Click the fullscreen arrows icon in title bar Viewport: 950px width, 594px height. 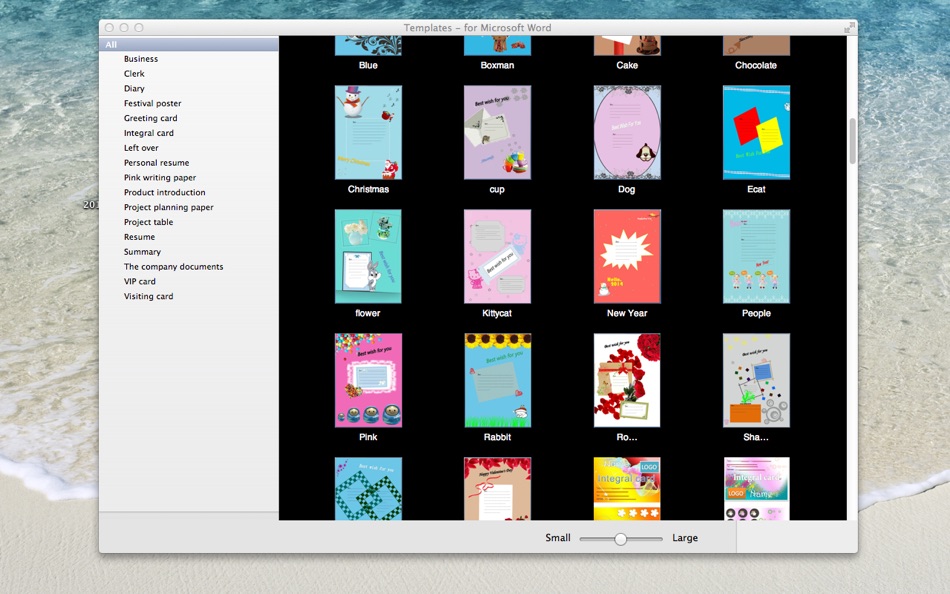[x=849, y=27]
